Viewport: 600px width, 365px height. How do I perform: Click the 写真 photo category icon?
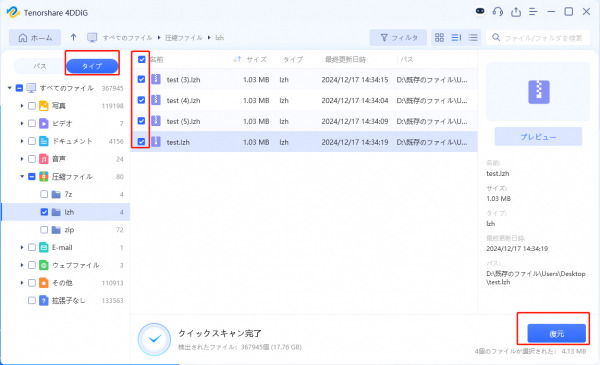44,106
